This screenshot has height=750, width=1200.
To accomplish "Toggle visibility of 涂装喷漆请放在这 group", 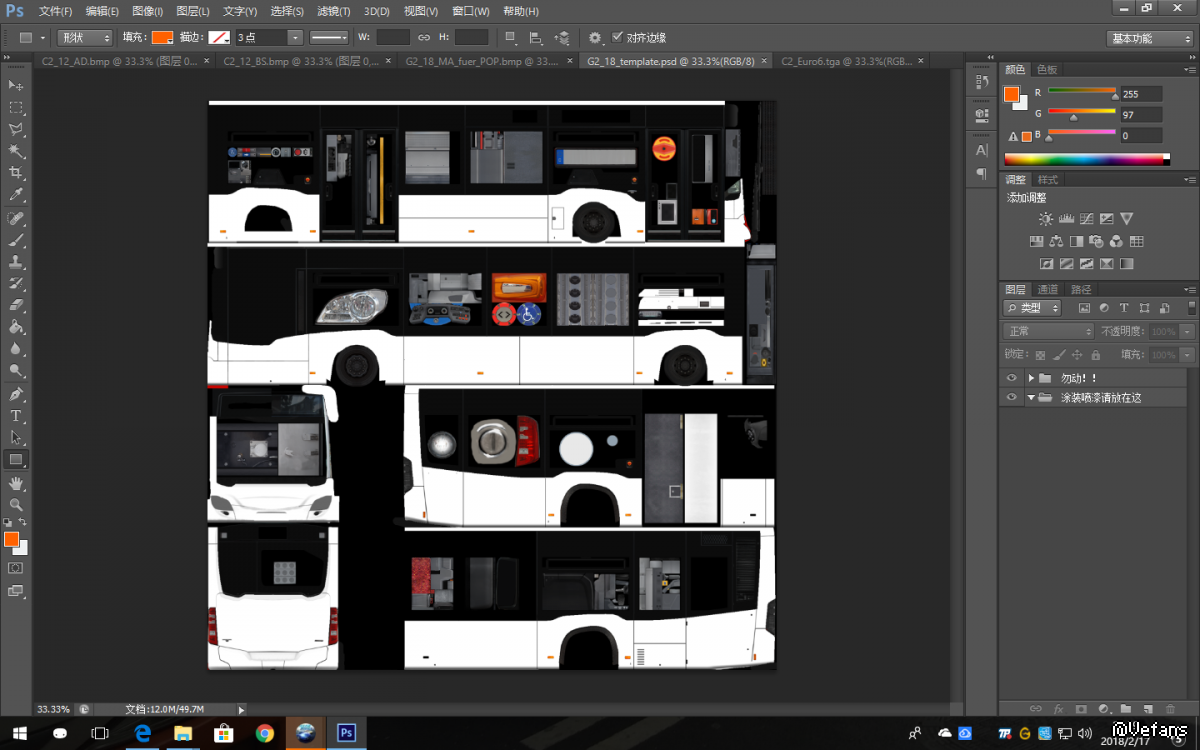I will (1011, 397).
